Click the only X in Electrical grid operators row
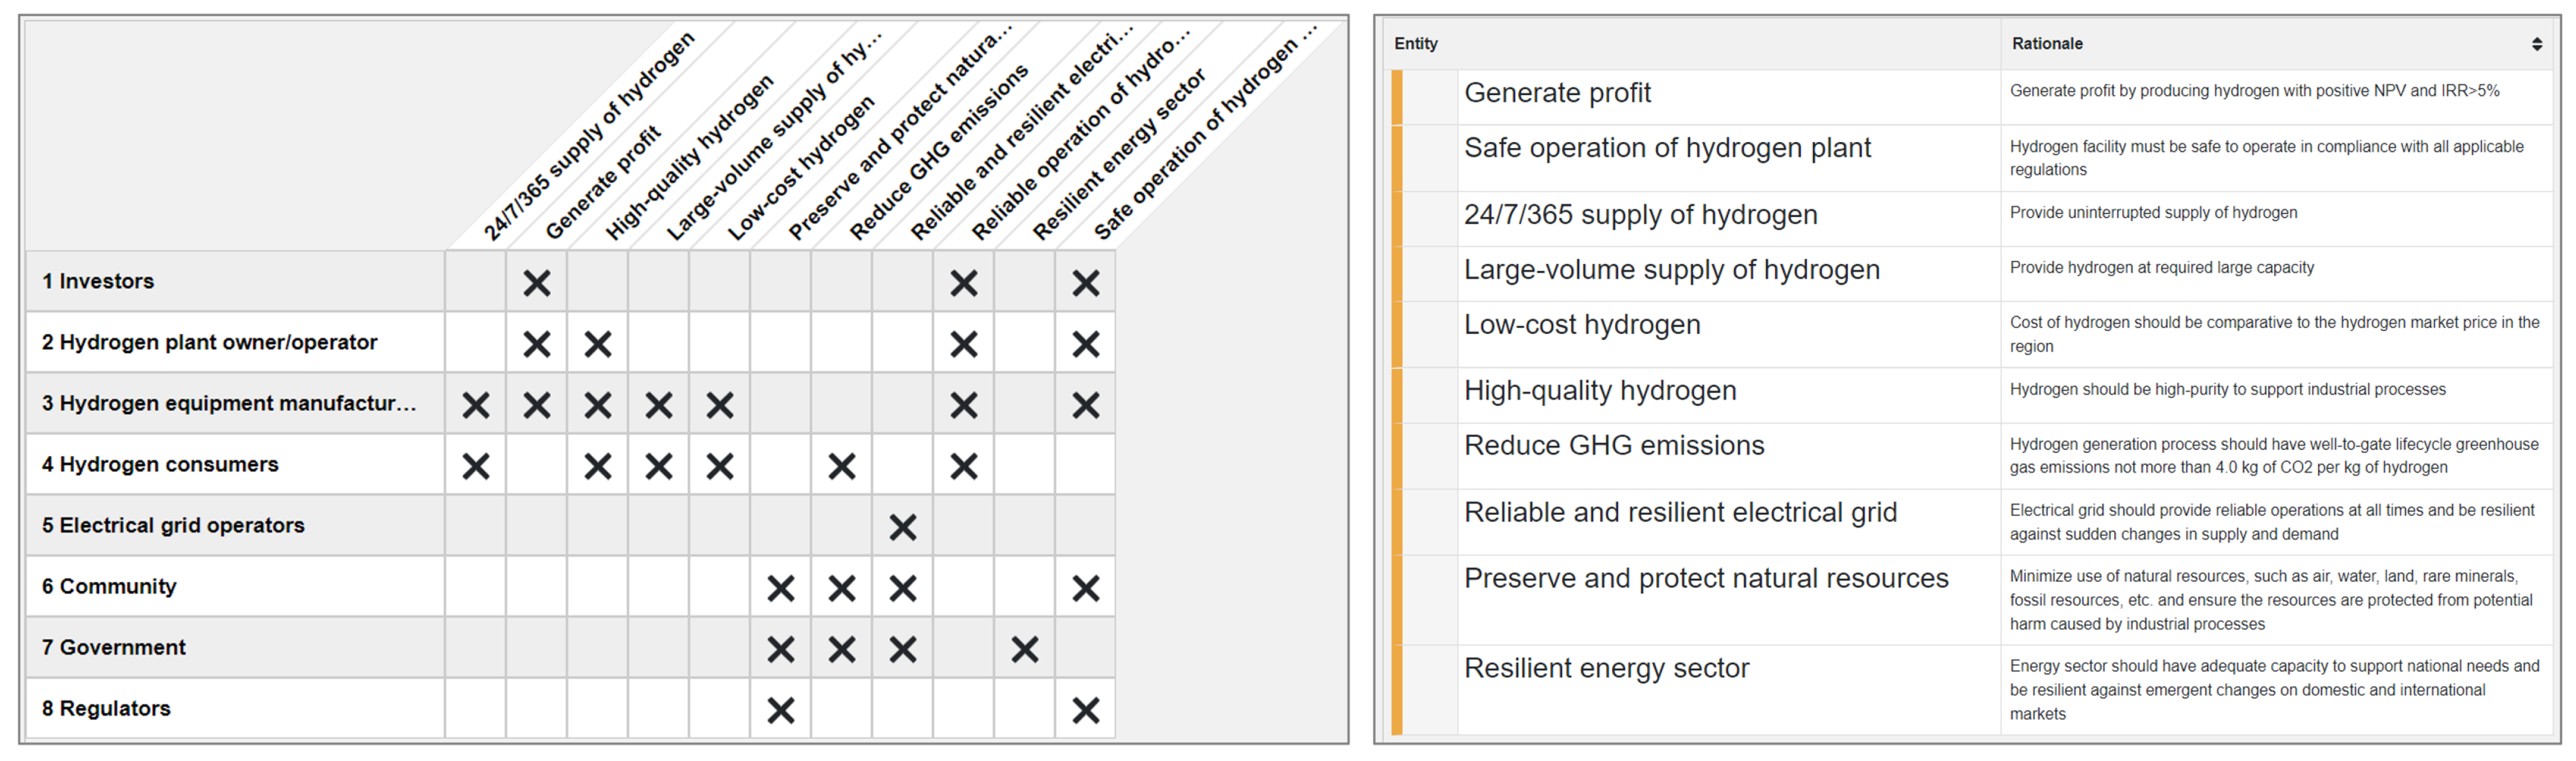 pos(903,527)
